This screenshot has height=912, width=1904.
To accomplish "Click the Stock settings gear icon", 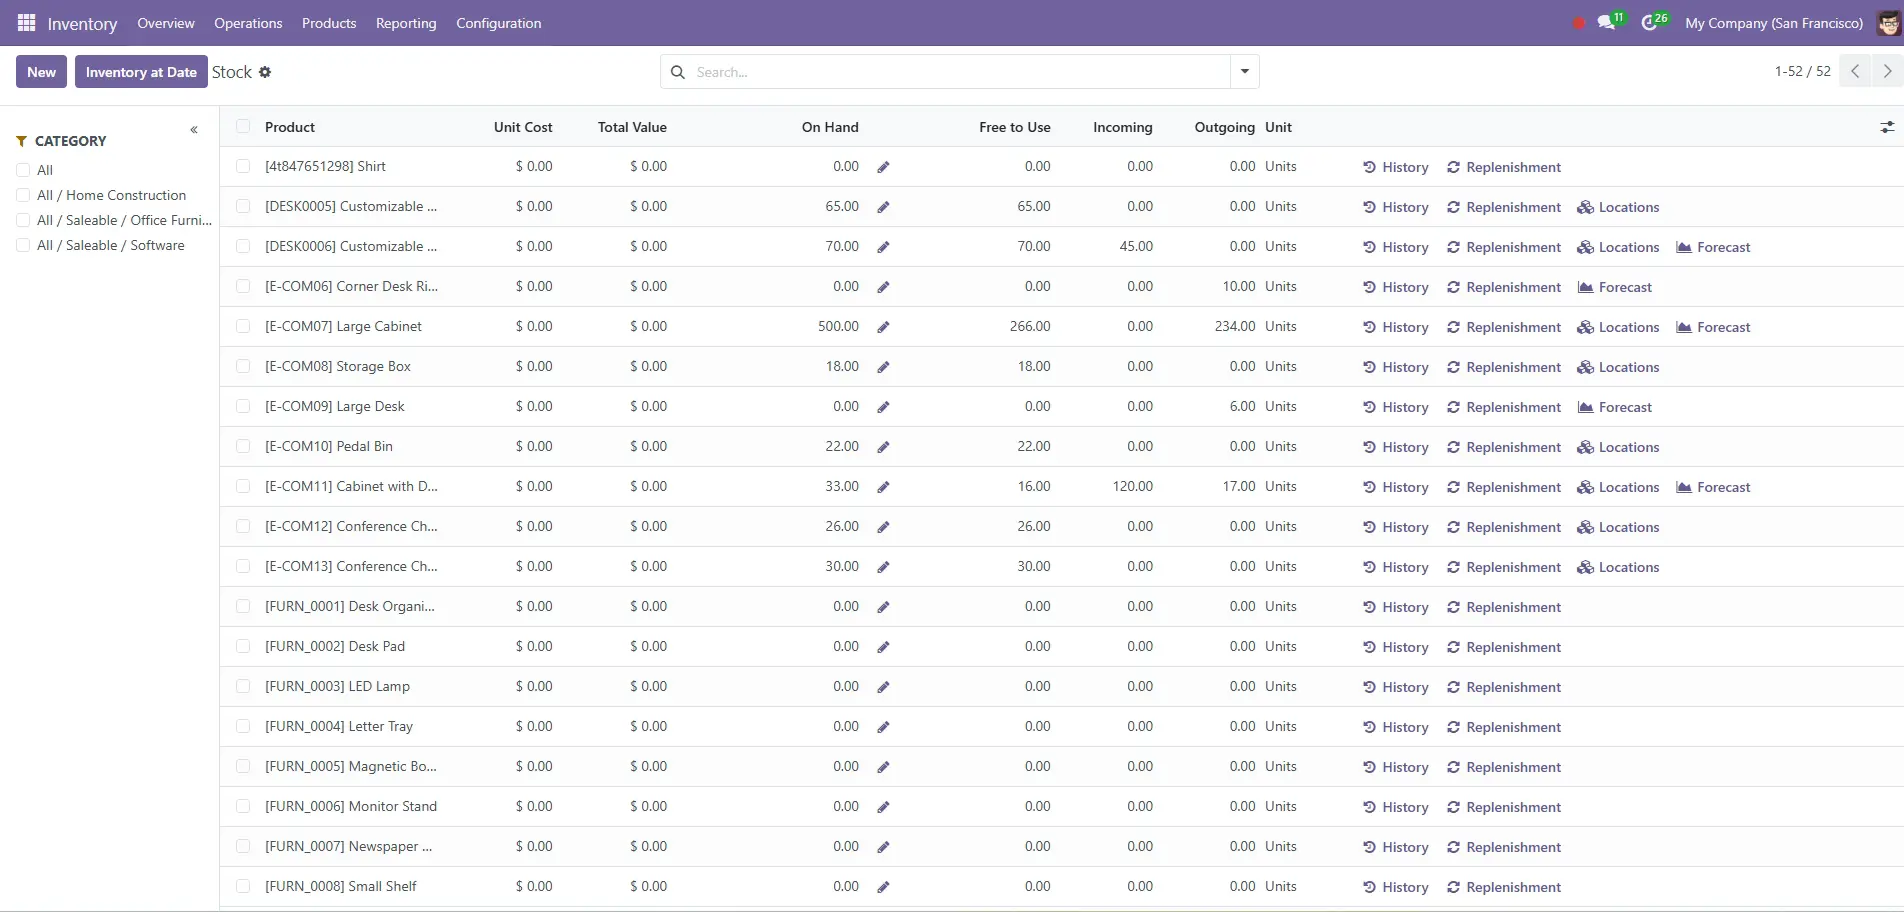I will tap(265, 72).
